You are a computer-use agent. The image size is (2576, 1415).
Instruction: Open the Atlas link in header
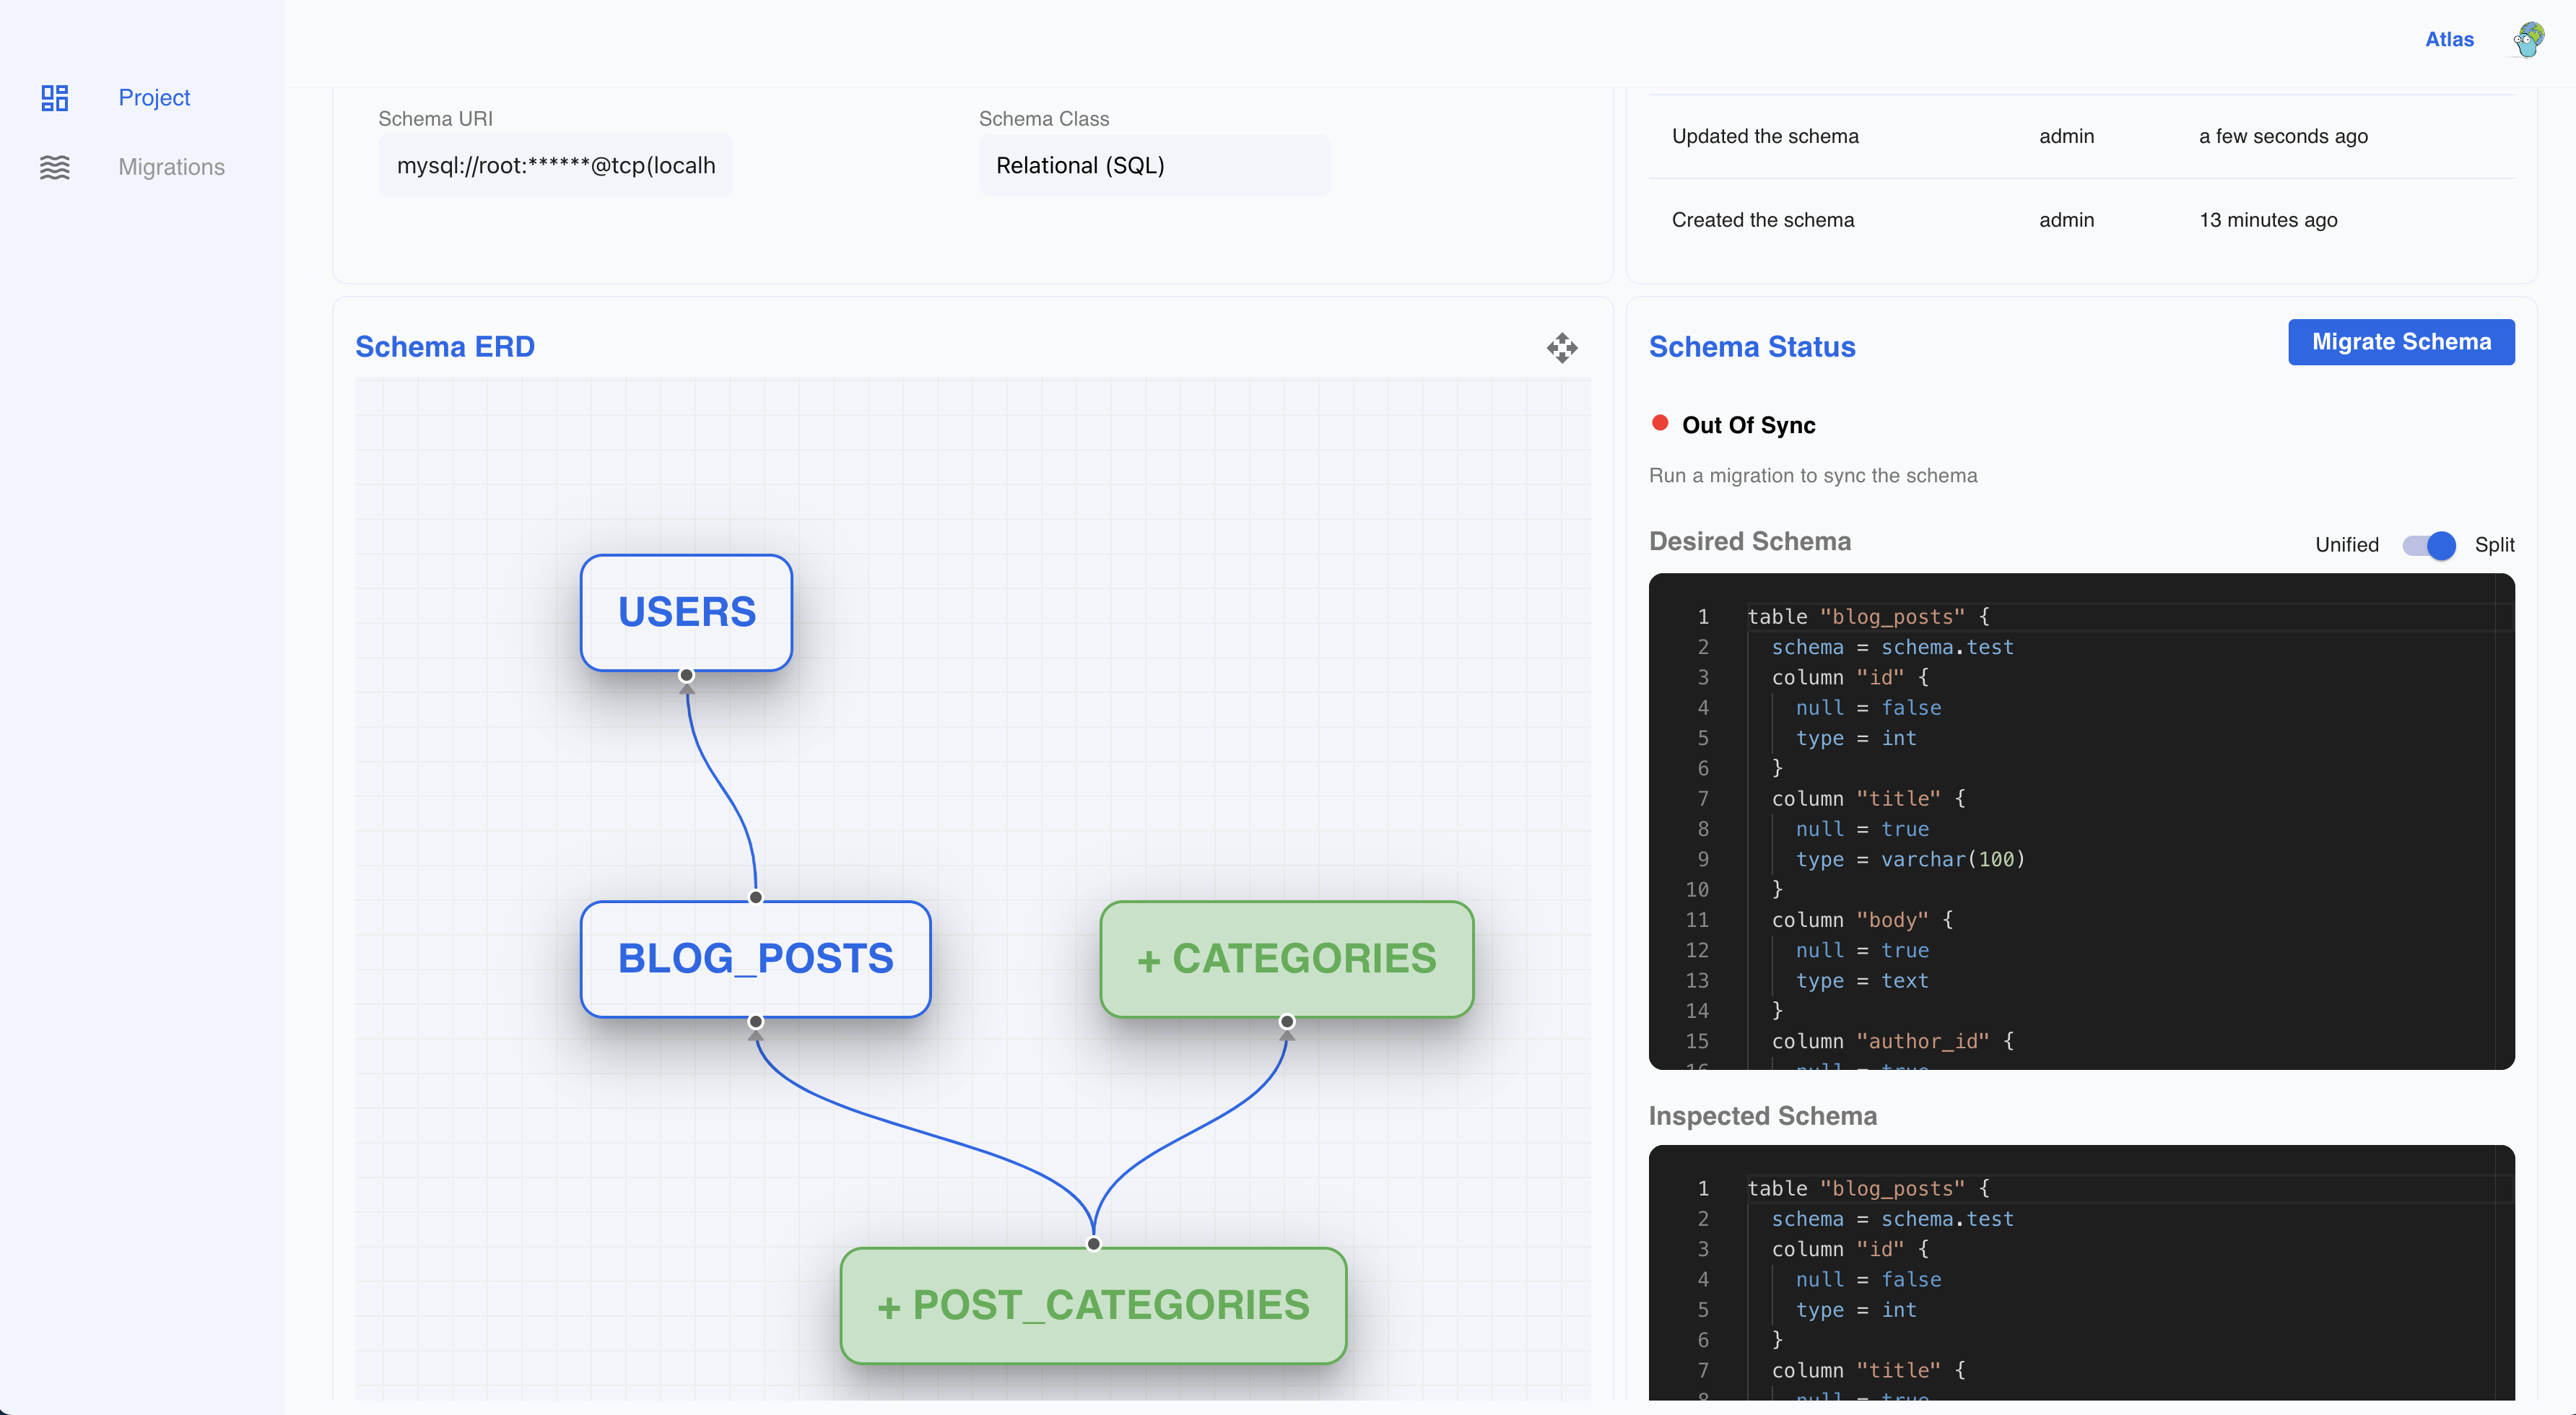(x=2449, y=39)
